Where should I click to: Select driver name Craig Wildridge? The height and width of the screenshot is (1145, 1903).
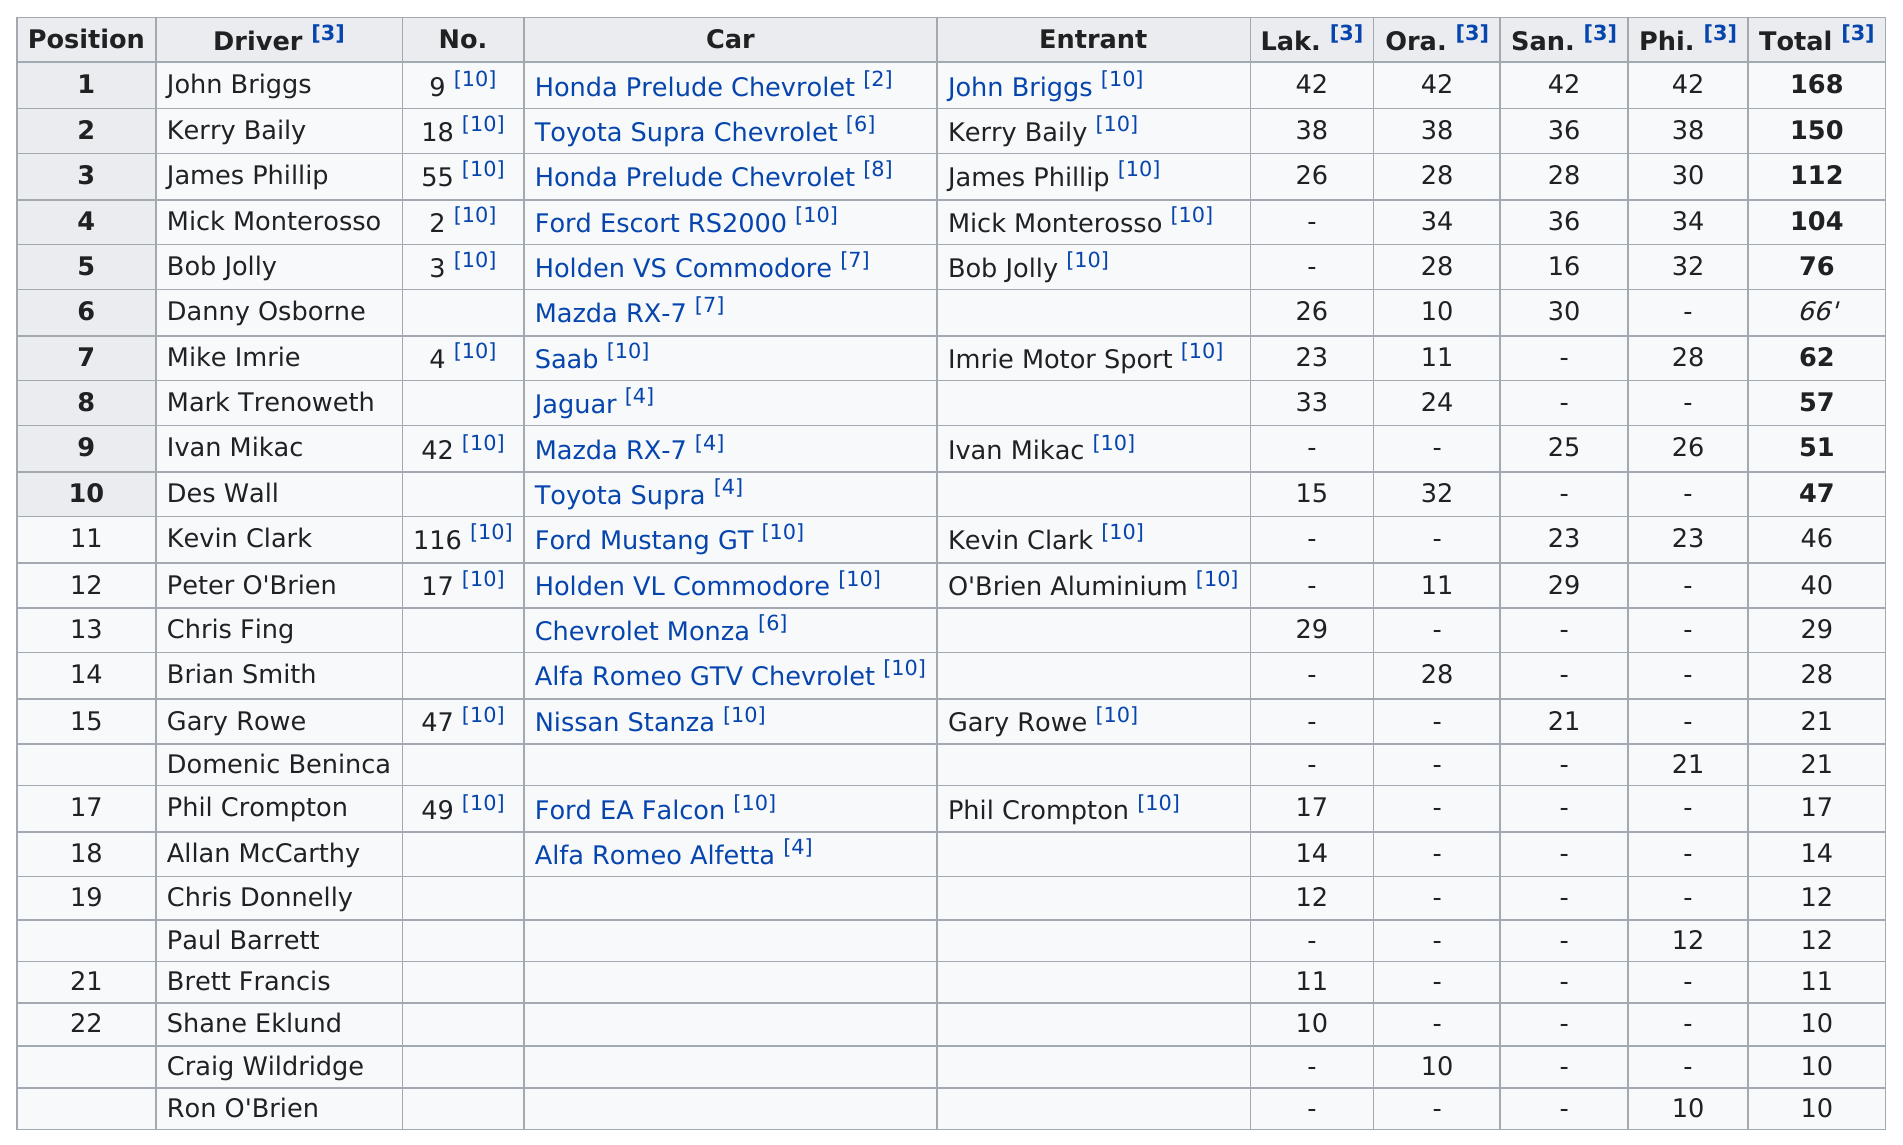coord(265,1067)
